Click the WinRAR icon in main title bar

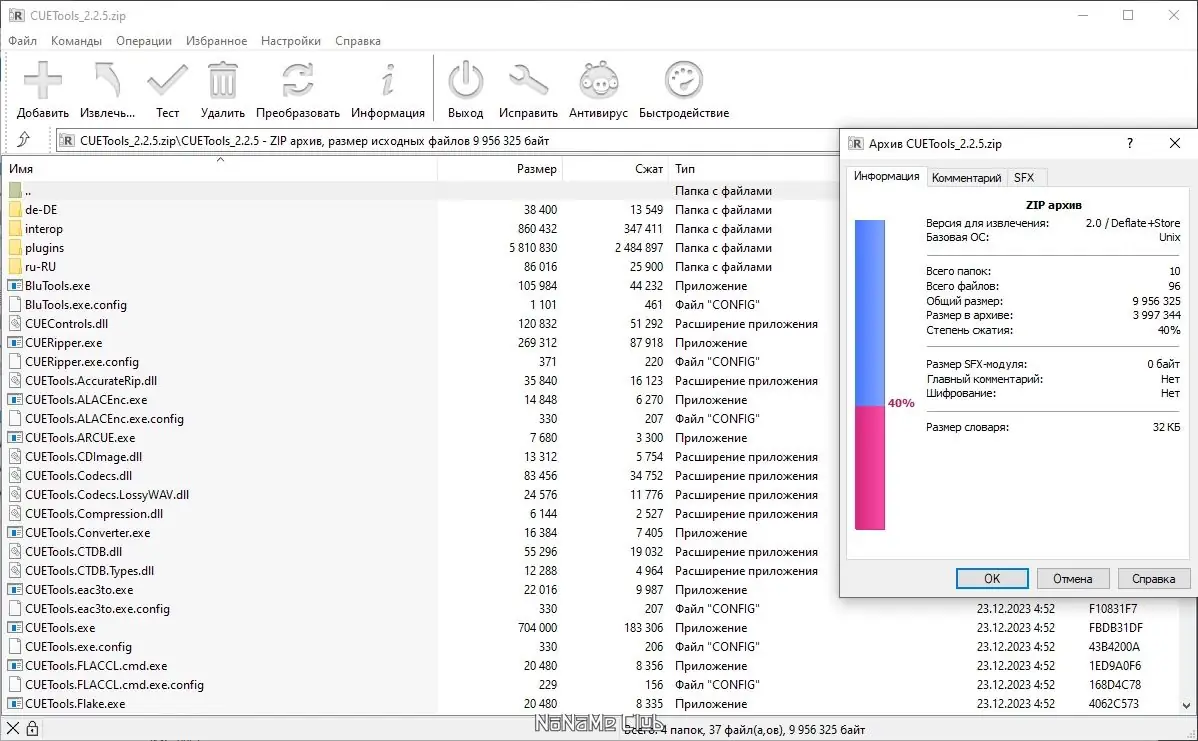click(x=16, y=15)
